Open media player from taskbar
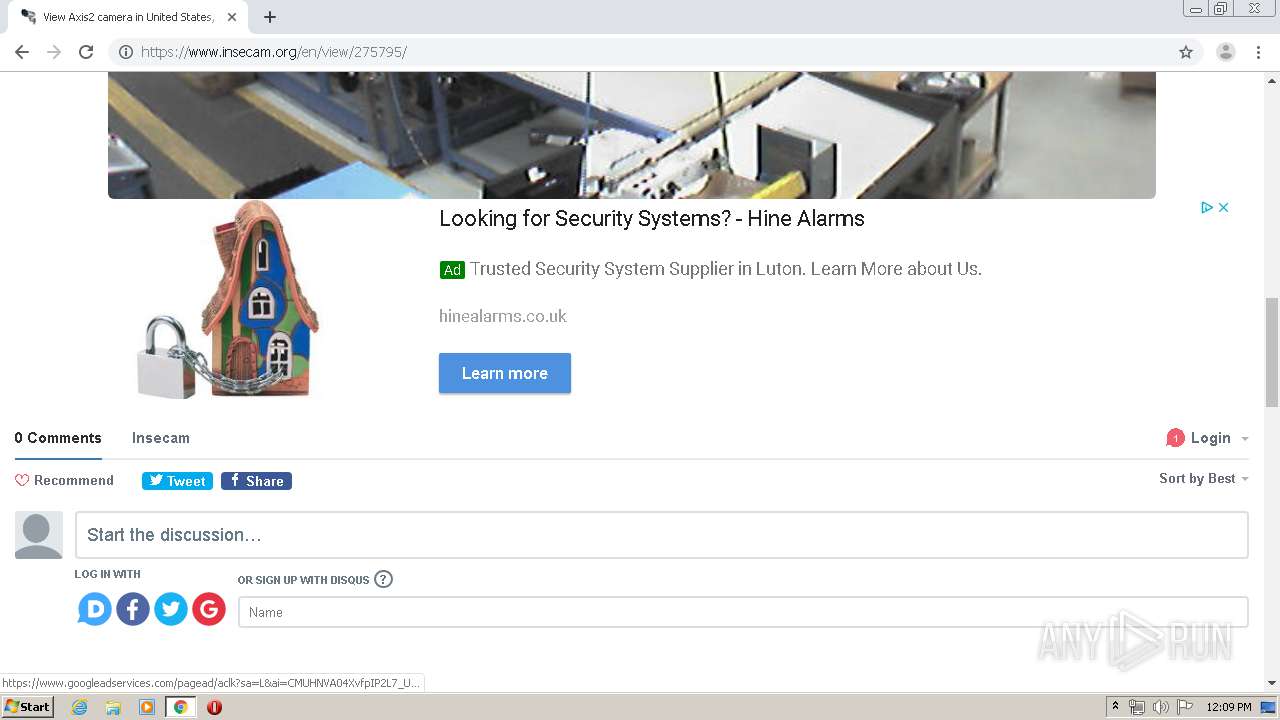The image size is (1280, 720). [x=147, y=707]
